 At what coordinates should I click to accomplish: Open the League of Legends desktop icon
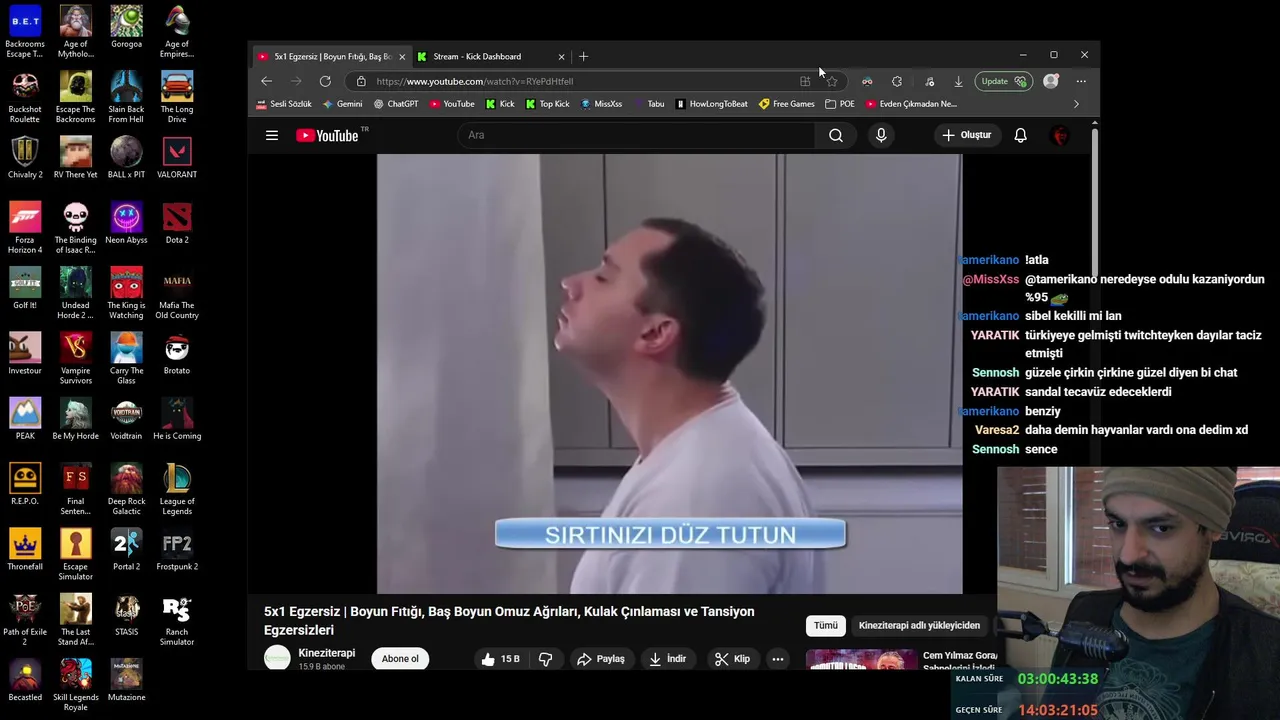click(177, 491)
